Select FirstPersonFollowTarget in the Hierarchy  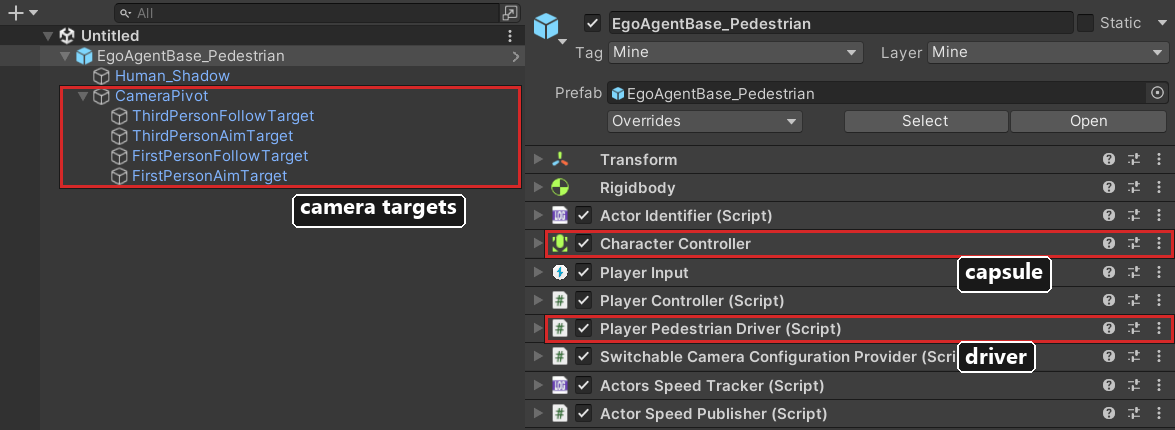(220, 157)
